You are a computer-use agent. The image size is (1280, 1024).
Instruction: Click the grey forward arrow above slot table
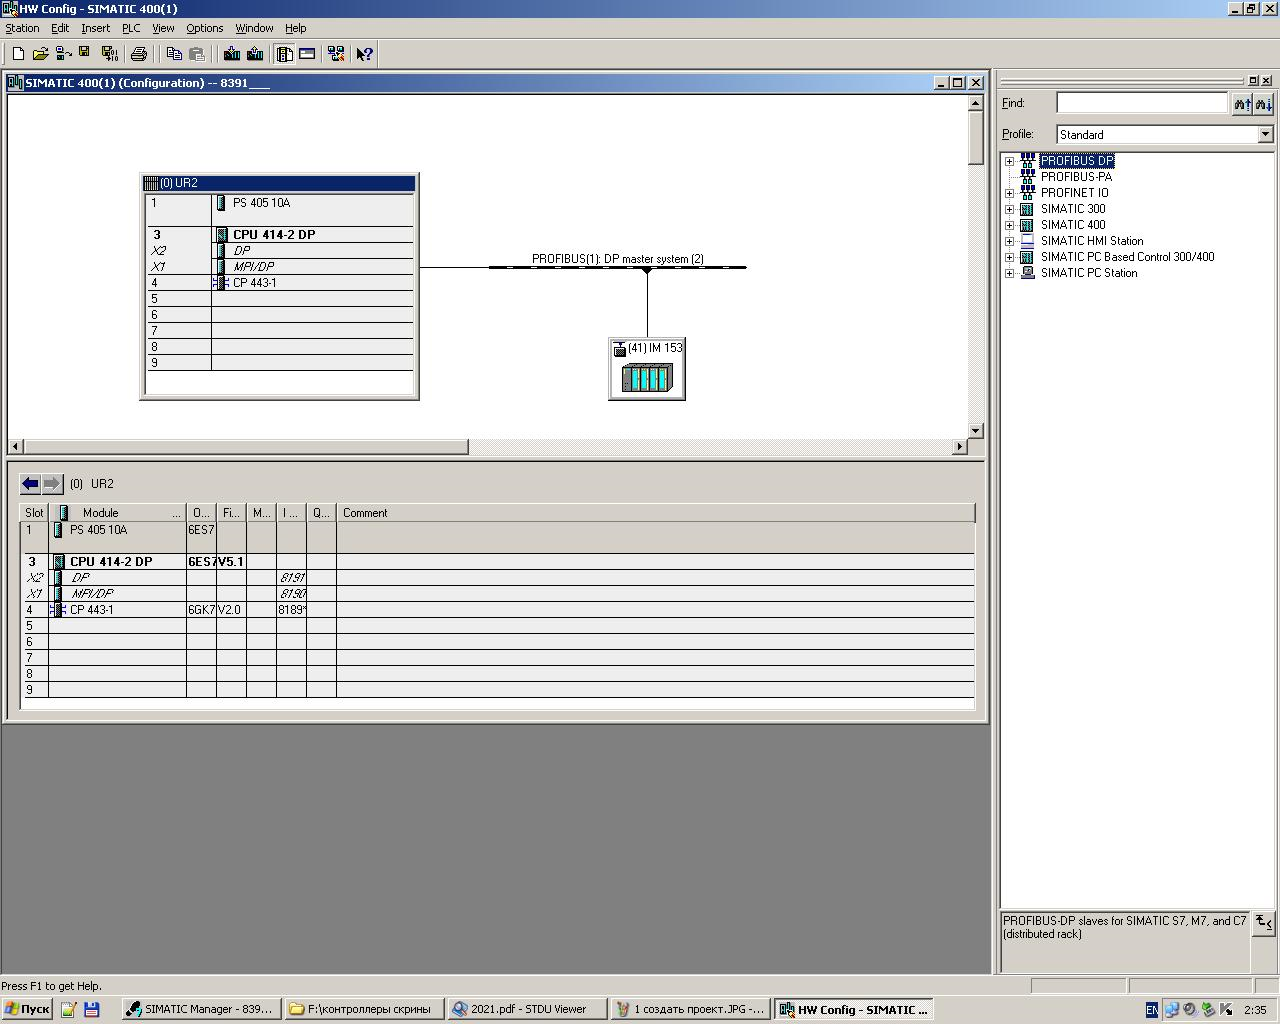pyautogui.click(x=52, y=484)
